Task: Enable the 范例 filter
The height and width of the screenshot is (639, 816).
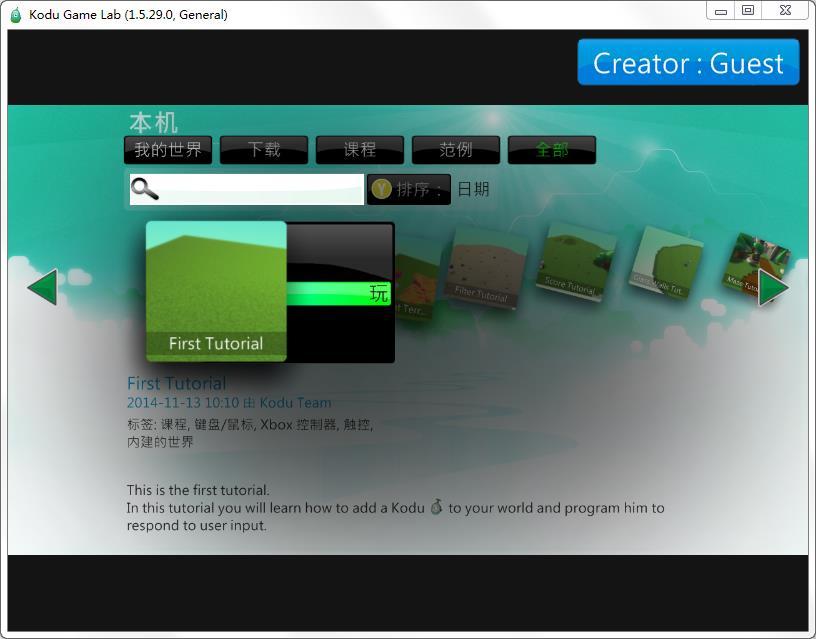Action: point(455,149)
